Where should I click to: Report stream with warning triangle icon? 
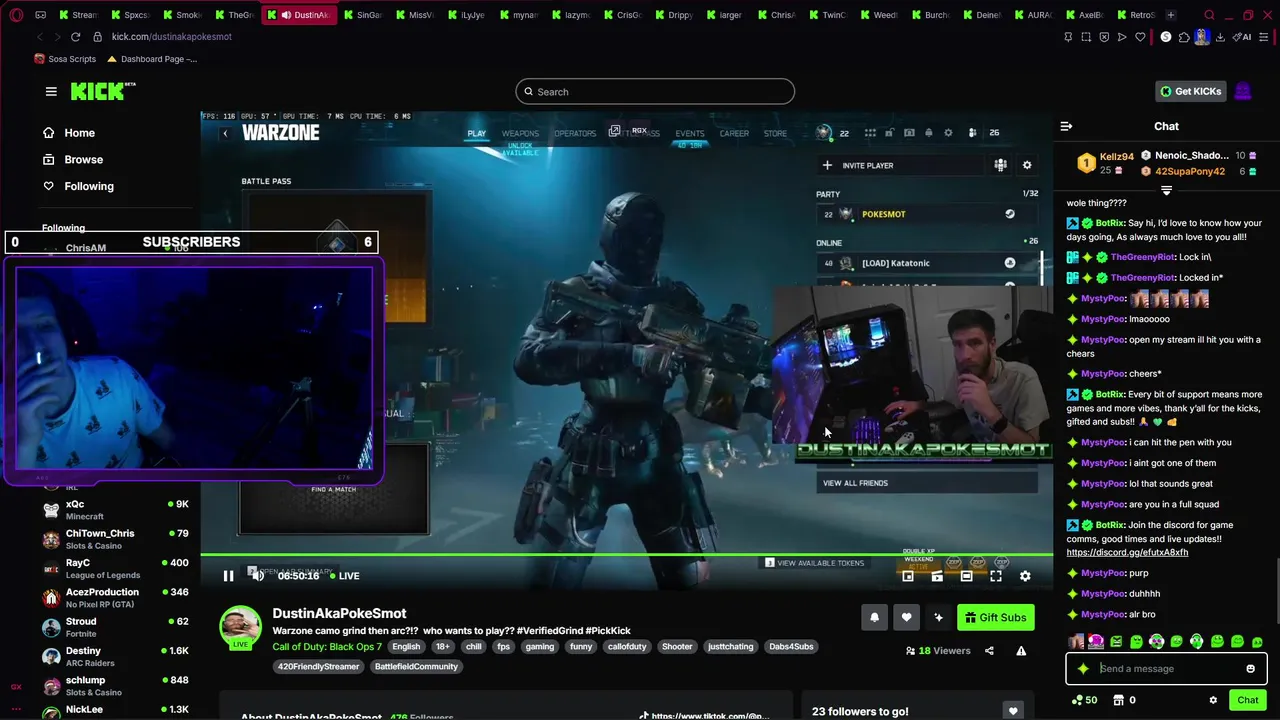pyautogui.click(x=1021, y=651)
